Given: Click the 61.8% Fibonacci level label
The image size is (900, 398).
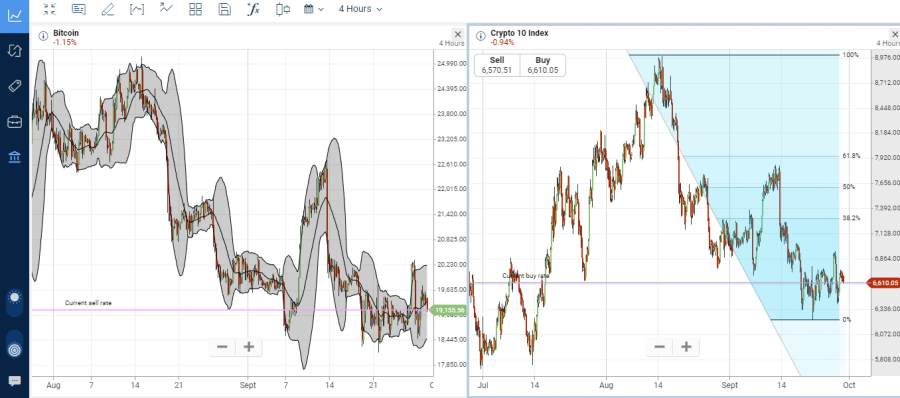Looking at the screenshot, I should [851, 156].
